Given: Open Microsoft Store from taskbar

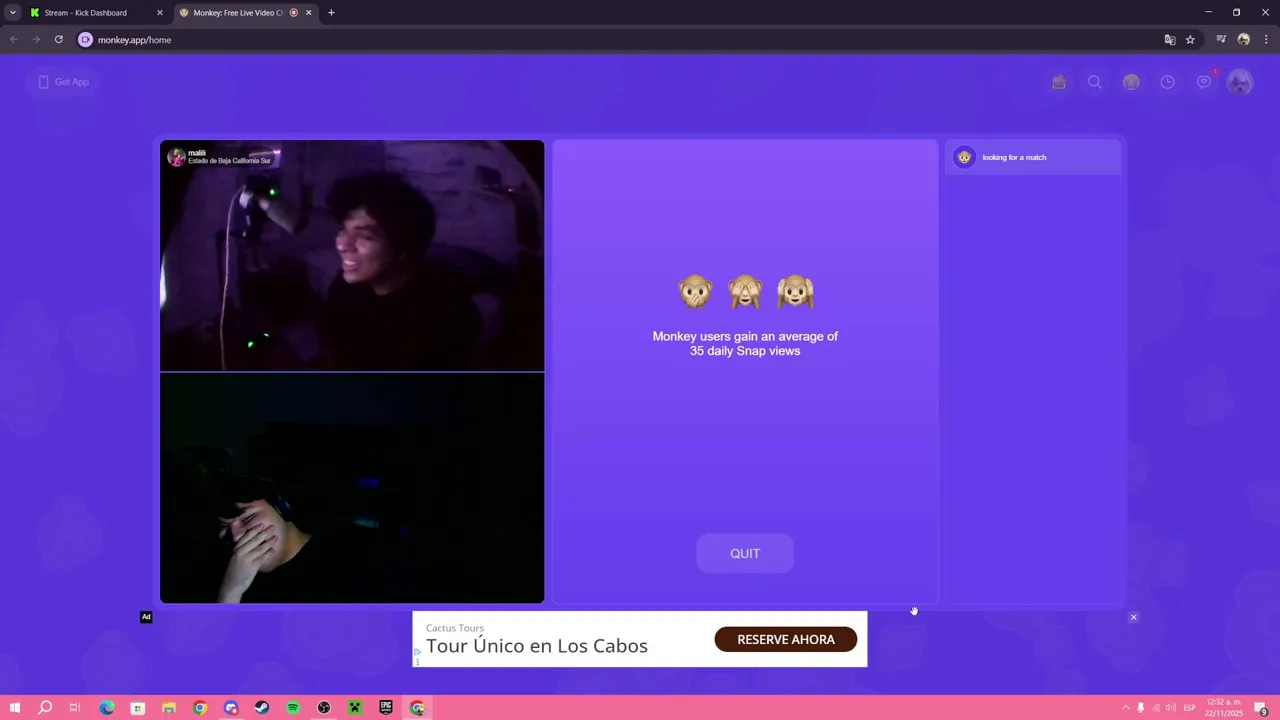Looking at the screenshot, I should pos(138,708).
